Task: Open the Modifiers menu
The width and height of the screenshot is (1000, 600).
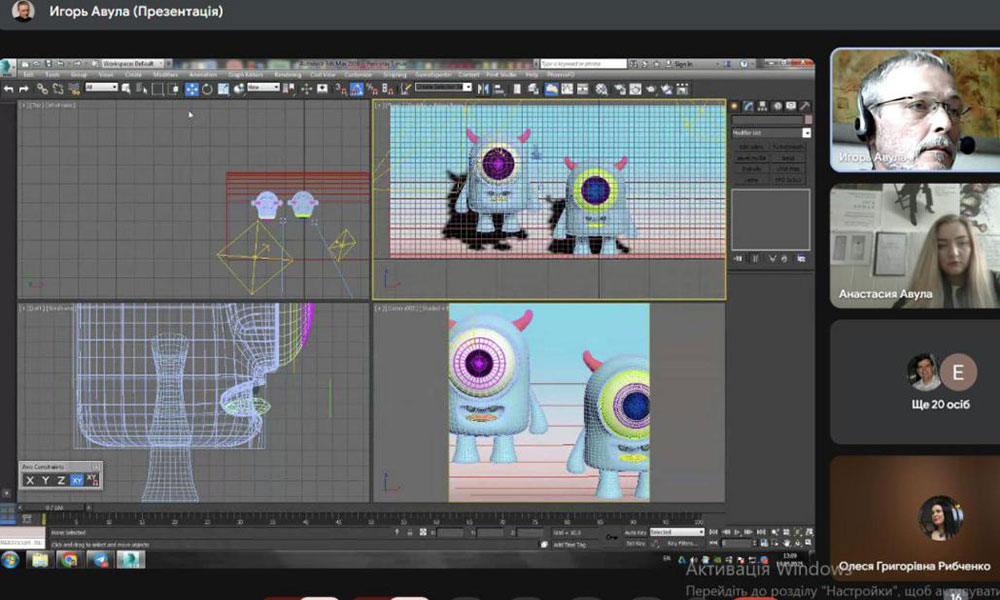Action: click(165, 75)
